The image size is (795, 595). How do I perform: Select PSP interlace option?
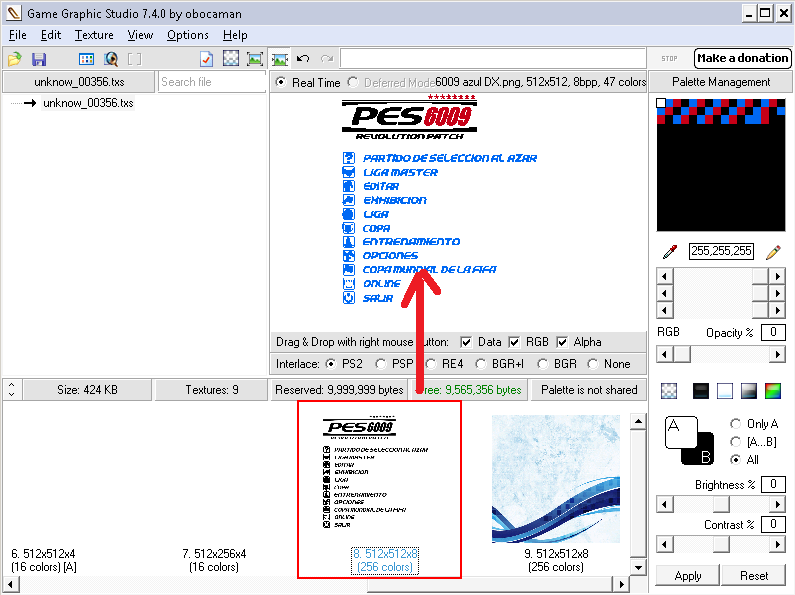click(x=380, y=364)
